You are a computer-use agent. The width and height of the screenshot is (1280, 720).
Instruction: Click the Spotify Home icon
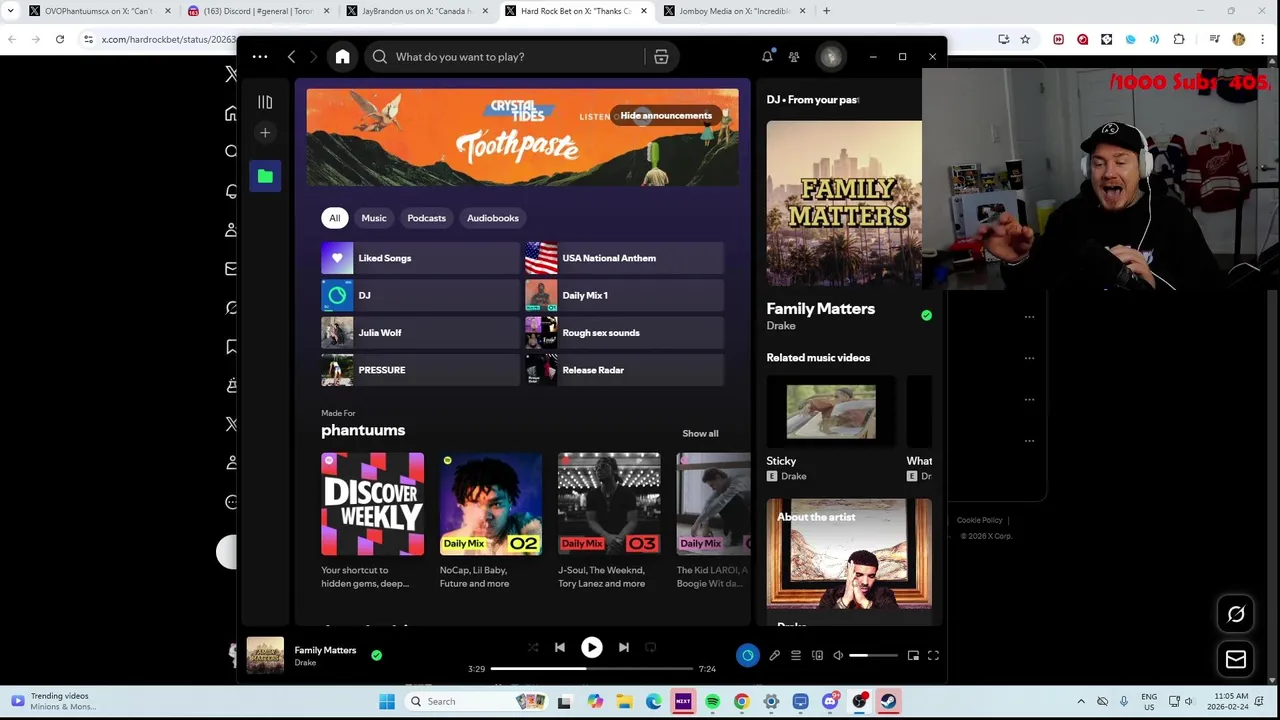pyautogui.click(x=342, y=57)
